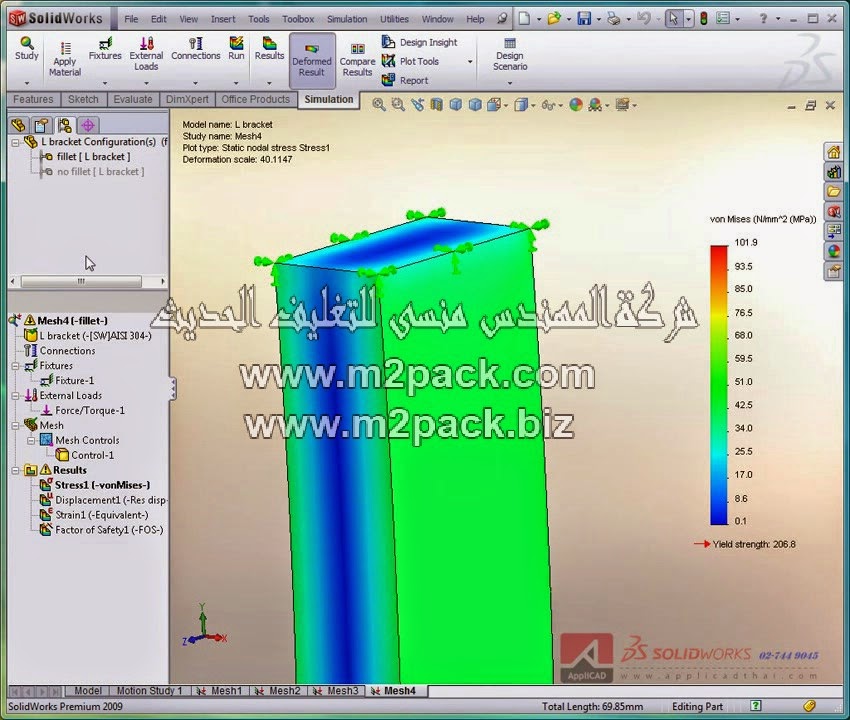Viewport: 850px width, 720px height.
Task: Open the Insert menu
Action: click(x=223, y=19)
